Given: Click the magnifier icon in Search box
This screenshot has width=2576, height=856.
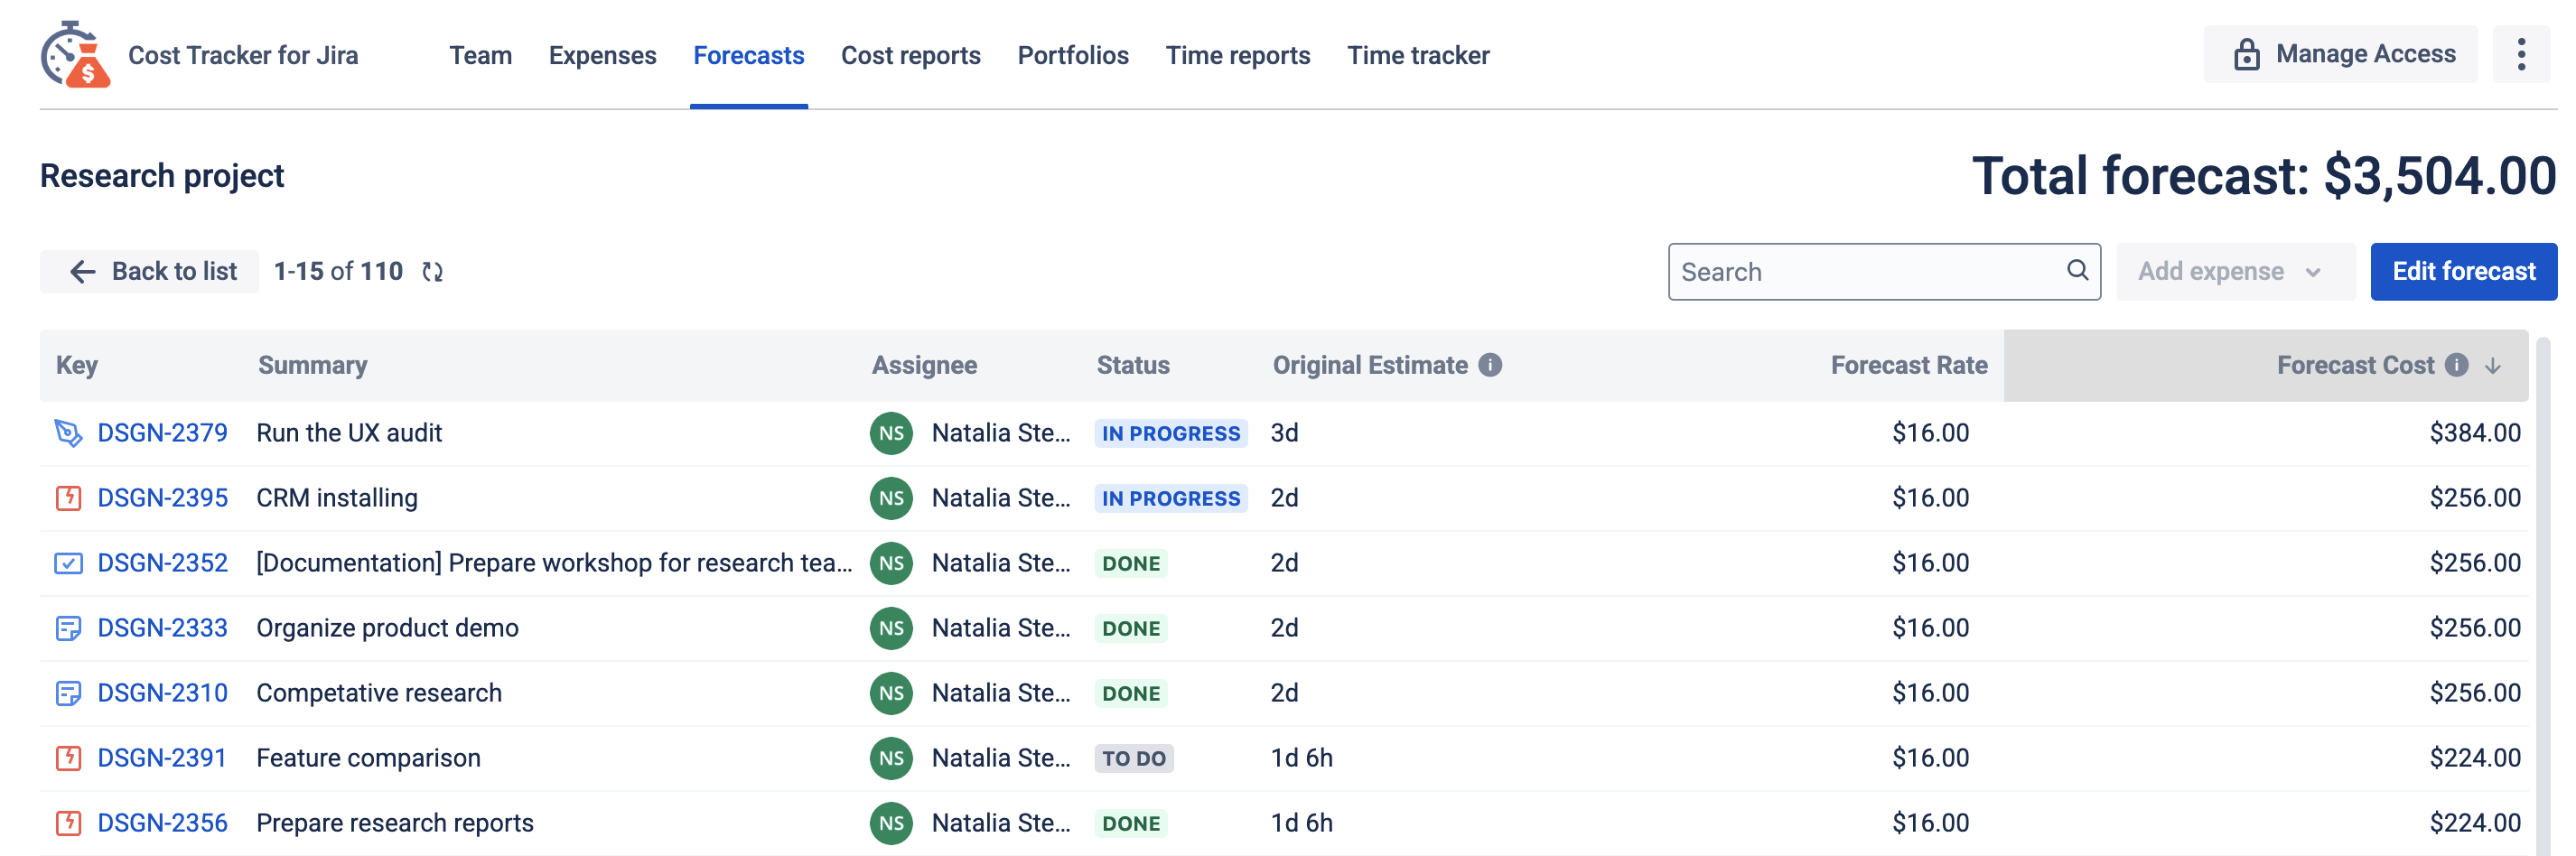Looking at the screenshot, I should [2076, 270].
